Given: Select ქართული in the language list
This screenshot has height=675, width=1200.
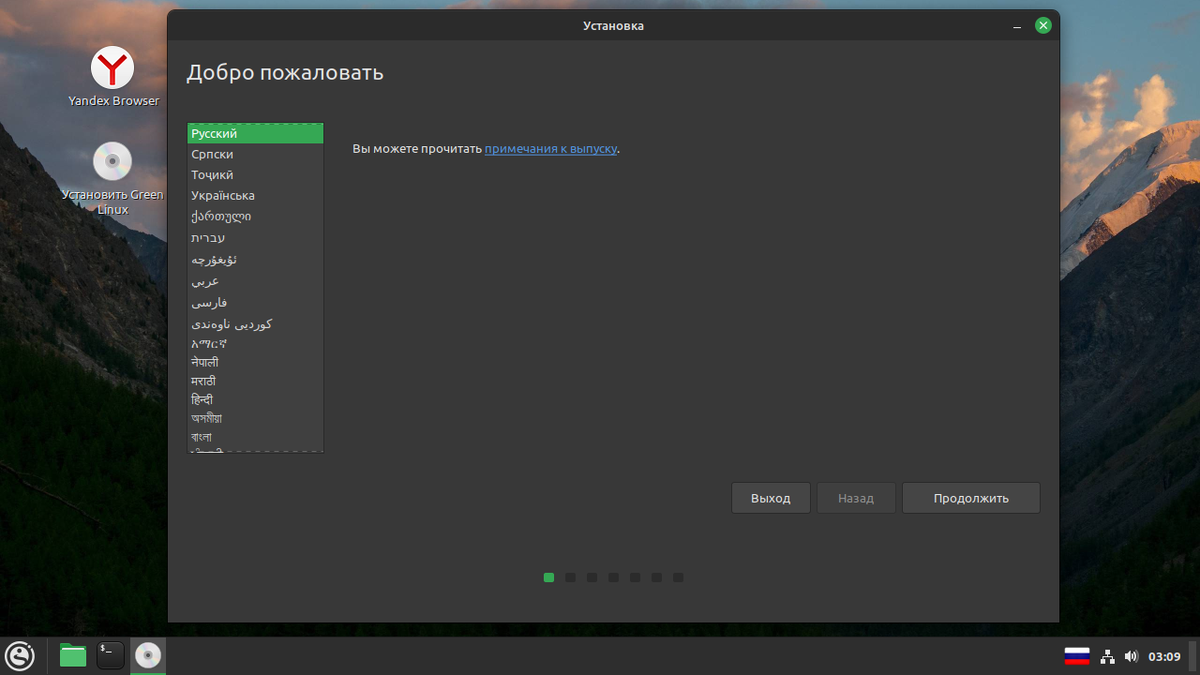Looking at the screenshot, I should (256, 217).
